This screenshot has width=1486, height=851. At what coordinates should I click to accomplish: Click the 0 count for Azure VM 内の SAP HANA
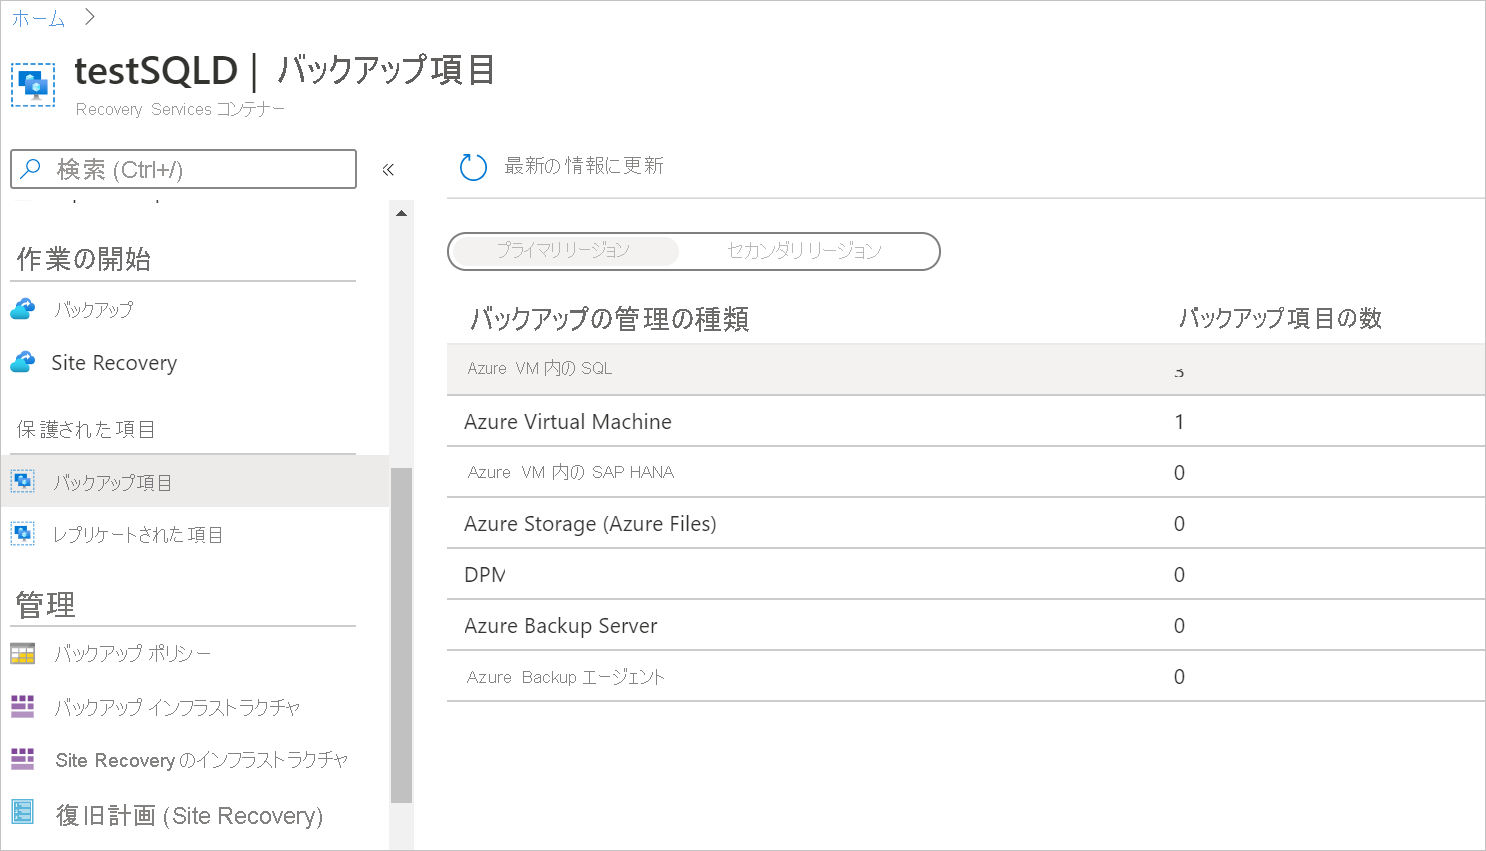pyautogui.click(x=1179, y=473)
